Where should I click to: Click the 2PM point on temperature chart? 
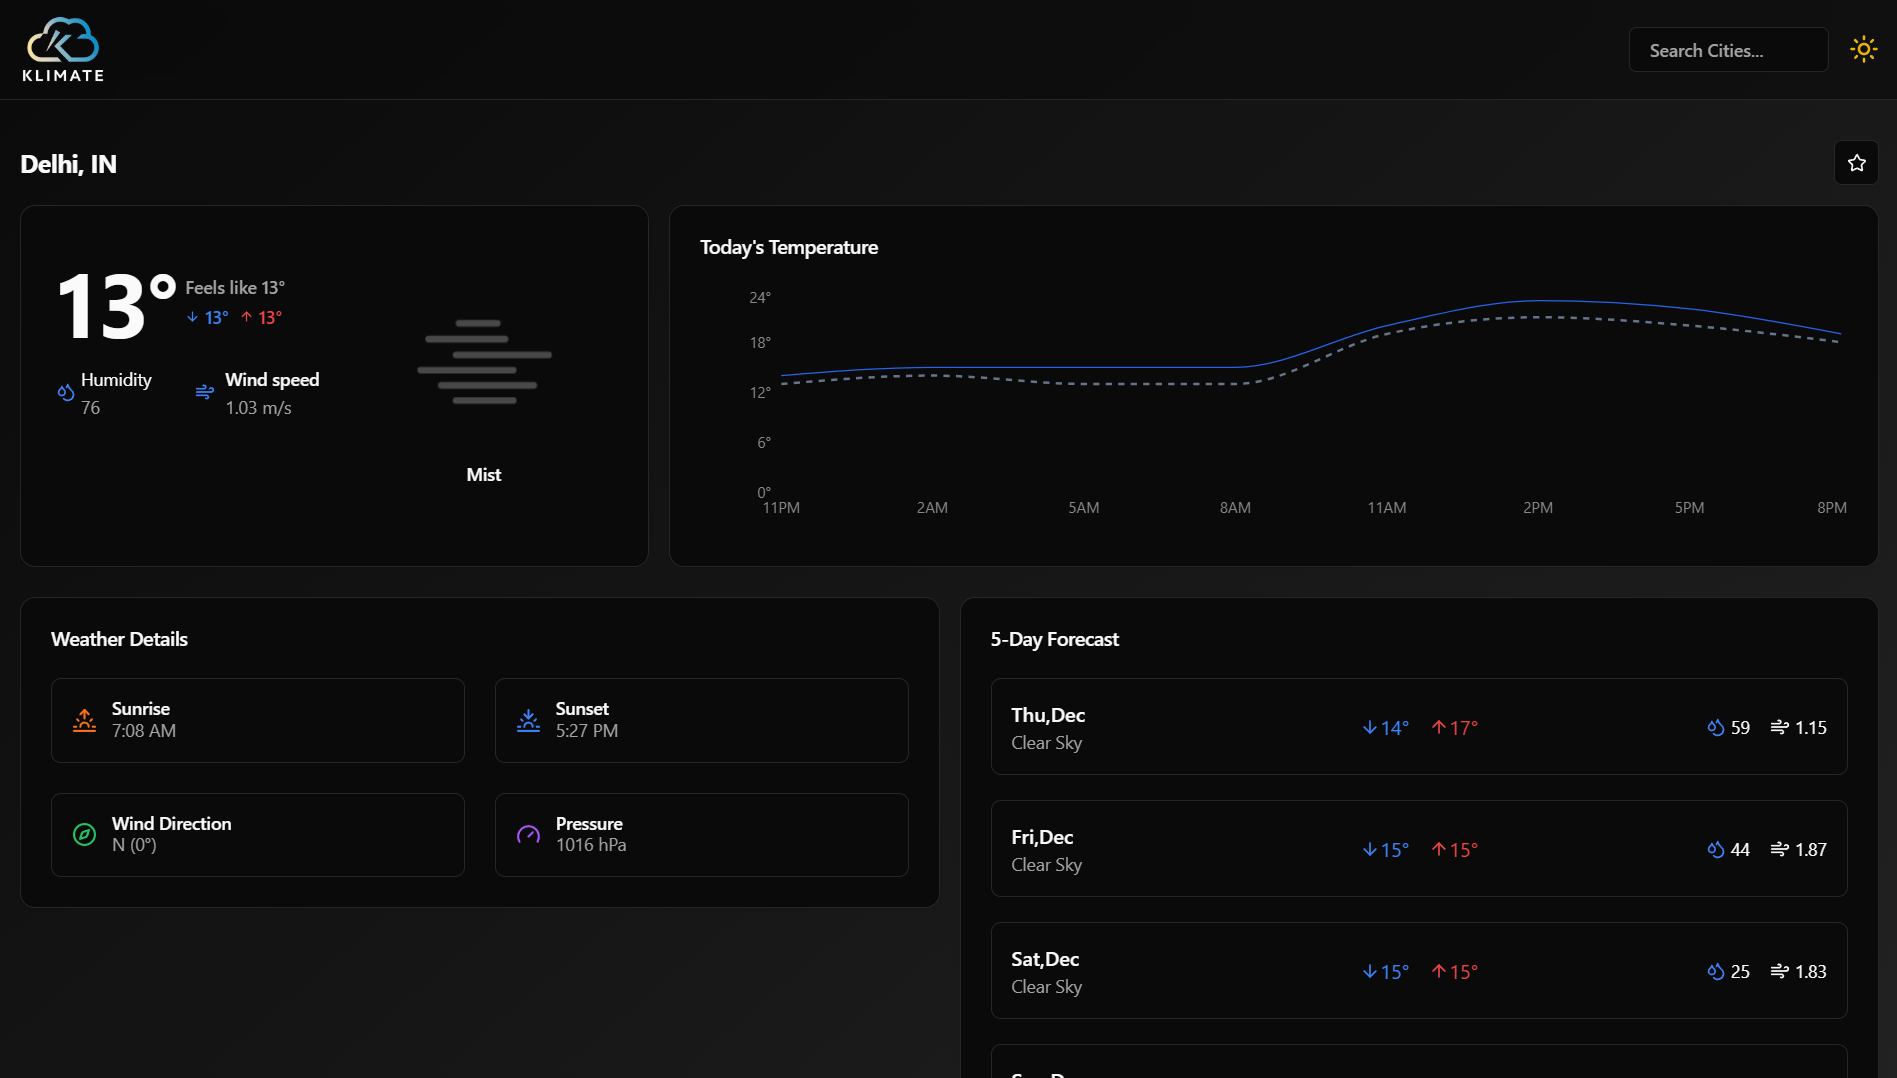(1538, 302)
